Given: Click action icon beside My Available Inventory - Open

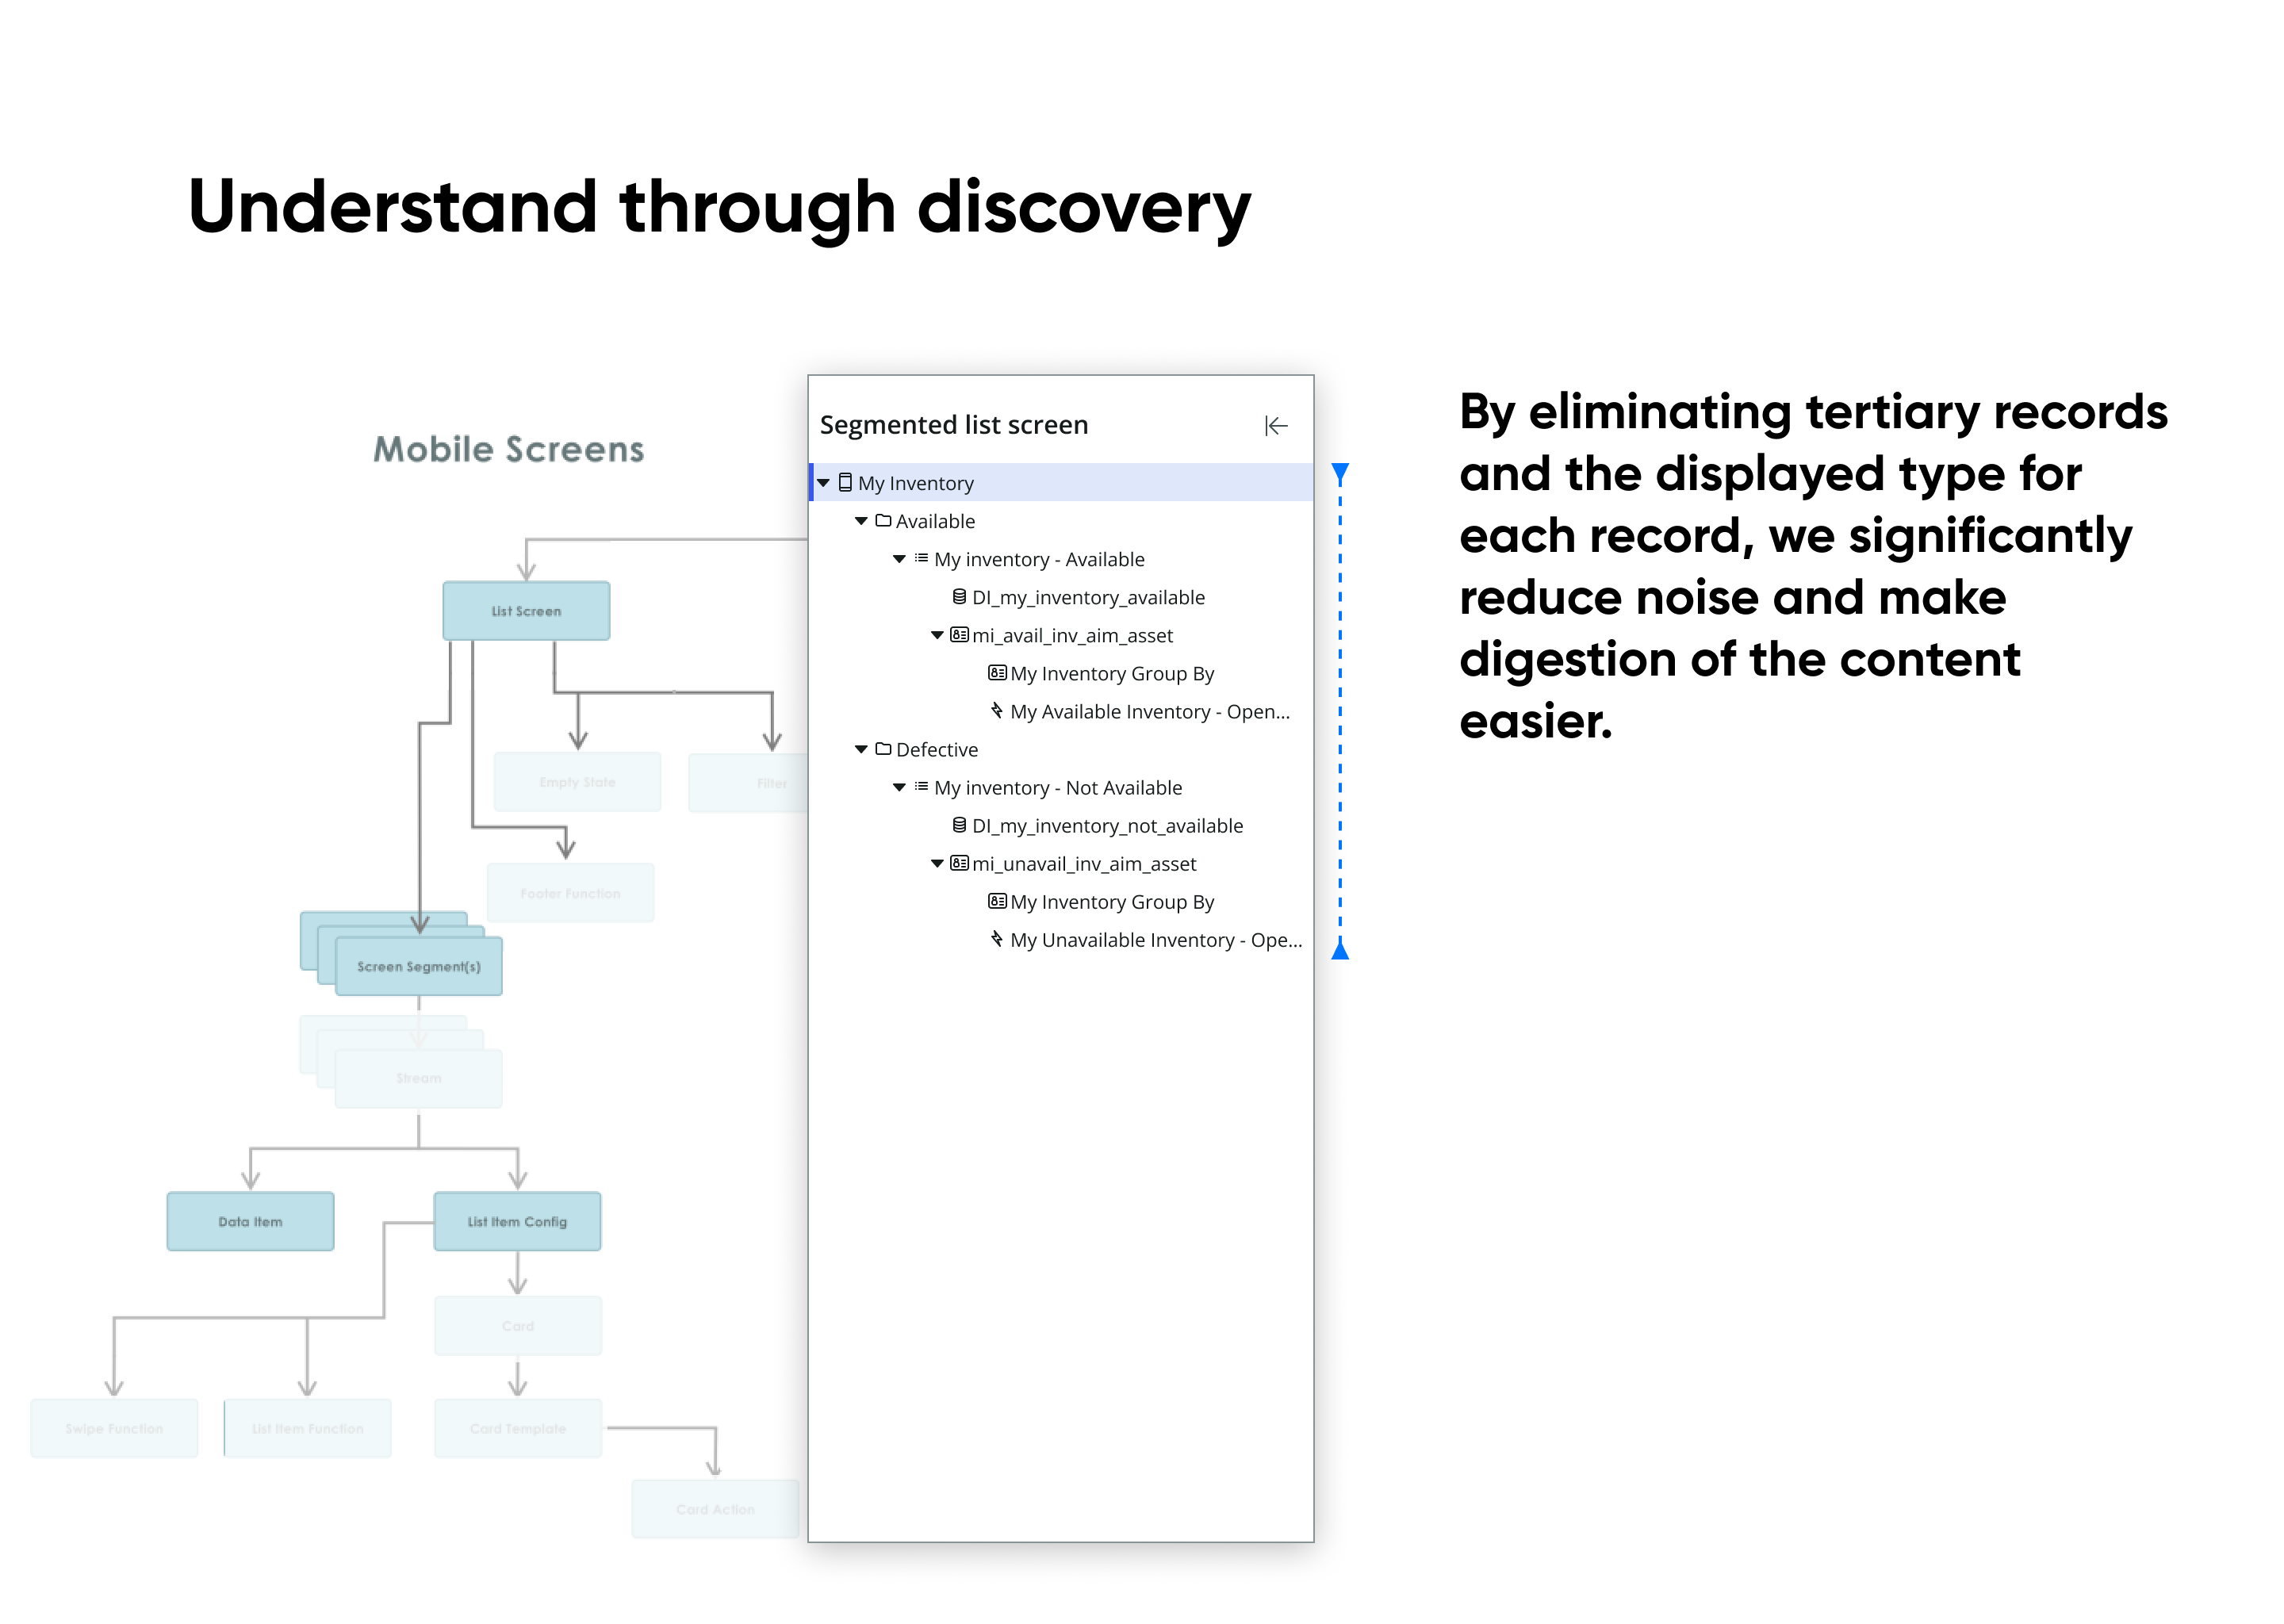Looking at the screenshot, I should click(997, 710).
